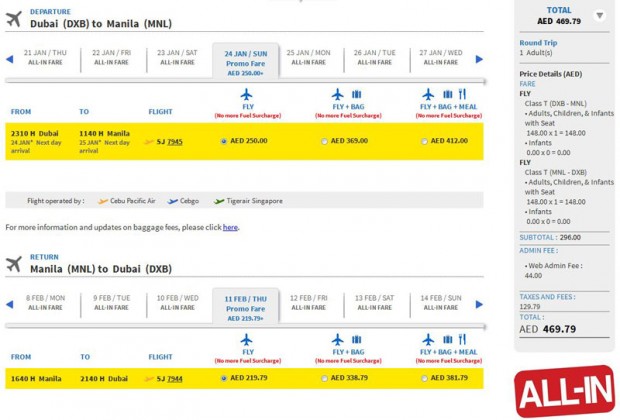The height and width of the screenshot is (420, 620).
Task: Click airline icon beside SJ 7945
Action: pos(149,142)
